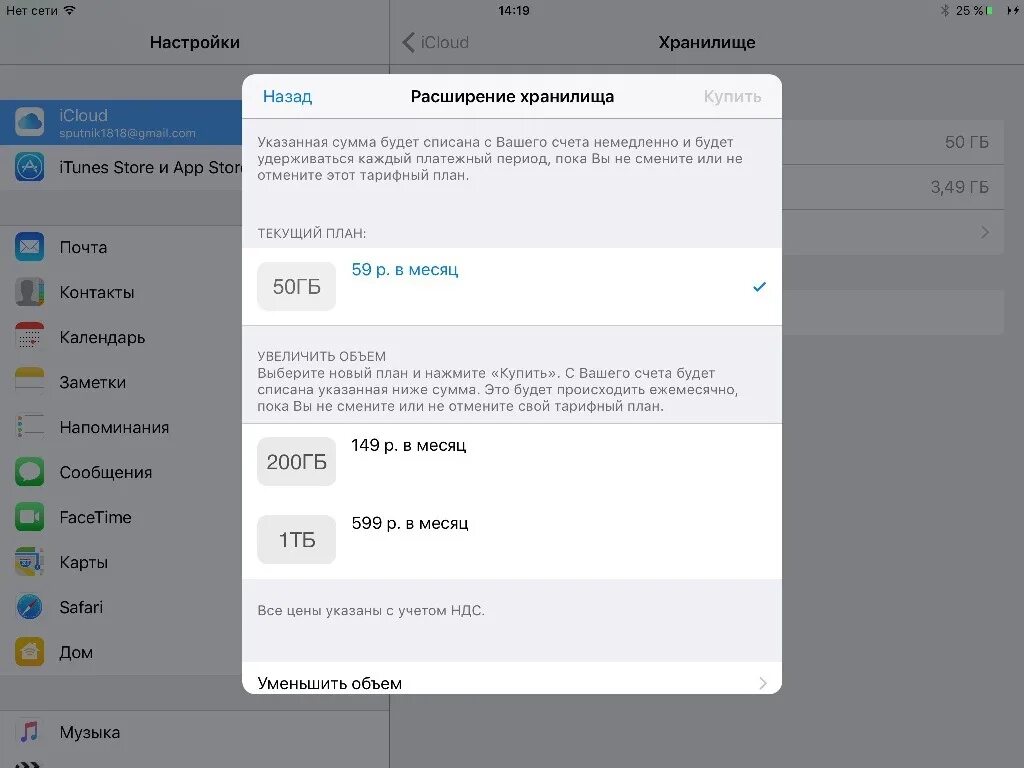Open Сообщения settings

(121, 472)
